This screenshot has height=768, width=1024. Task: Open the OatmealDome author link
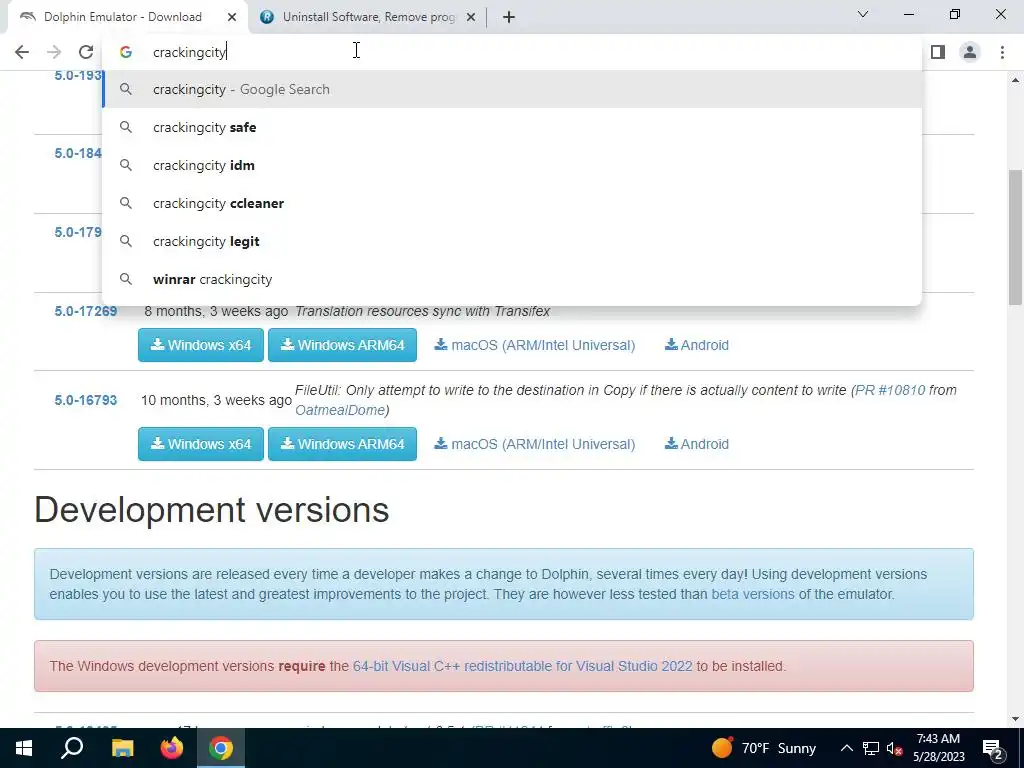tap(340, 410)
